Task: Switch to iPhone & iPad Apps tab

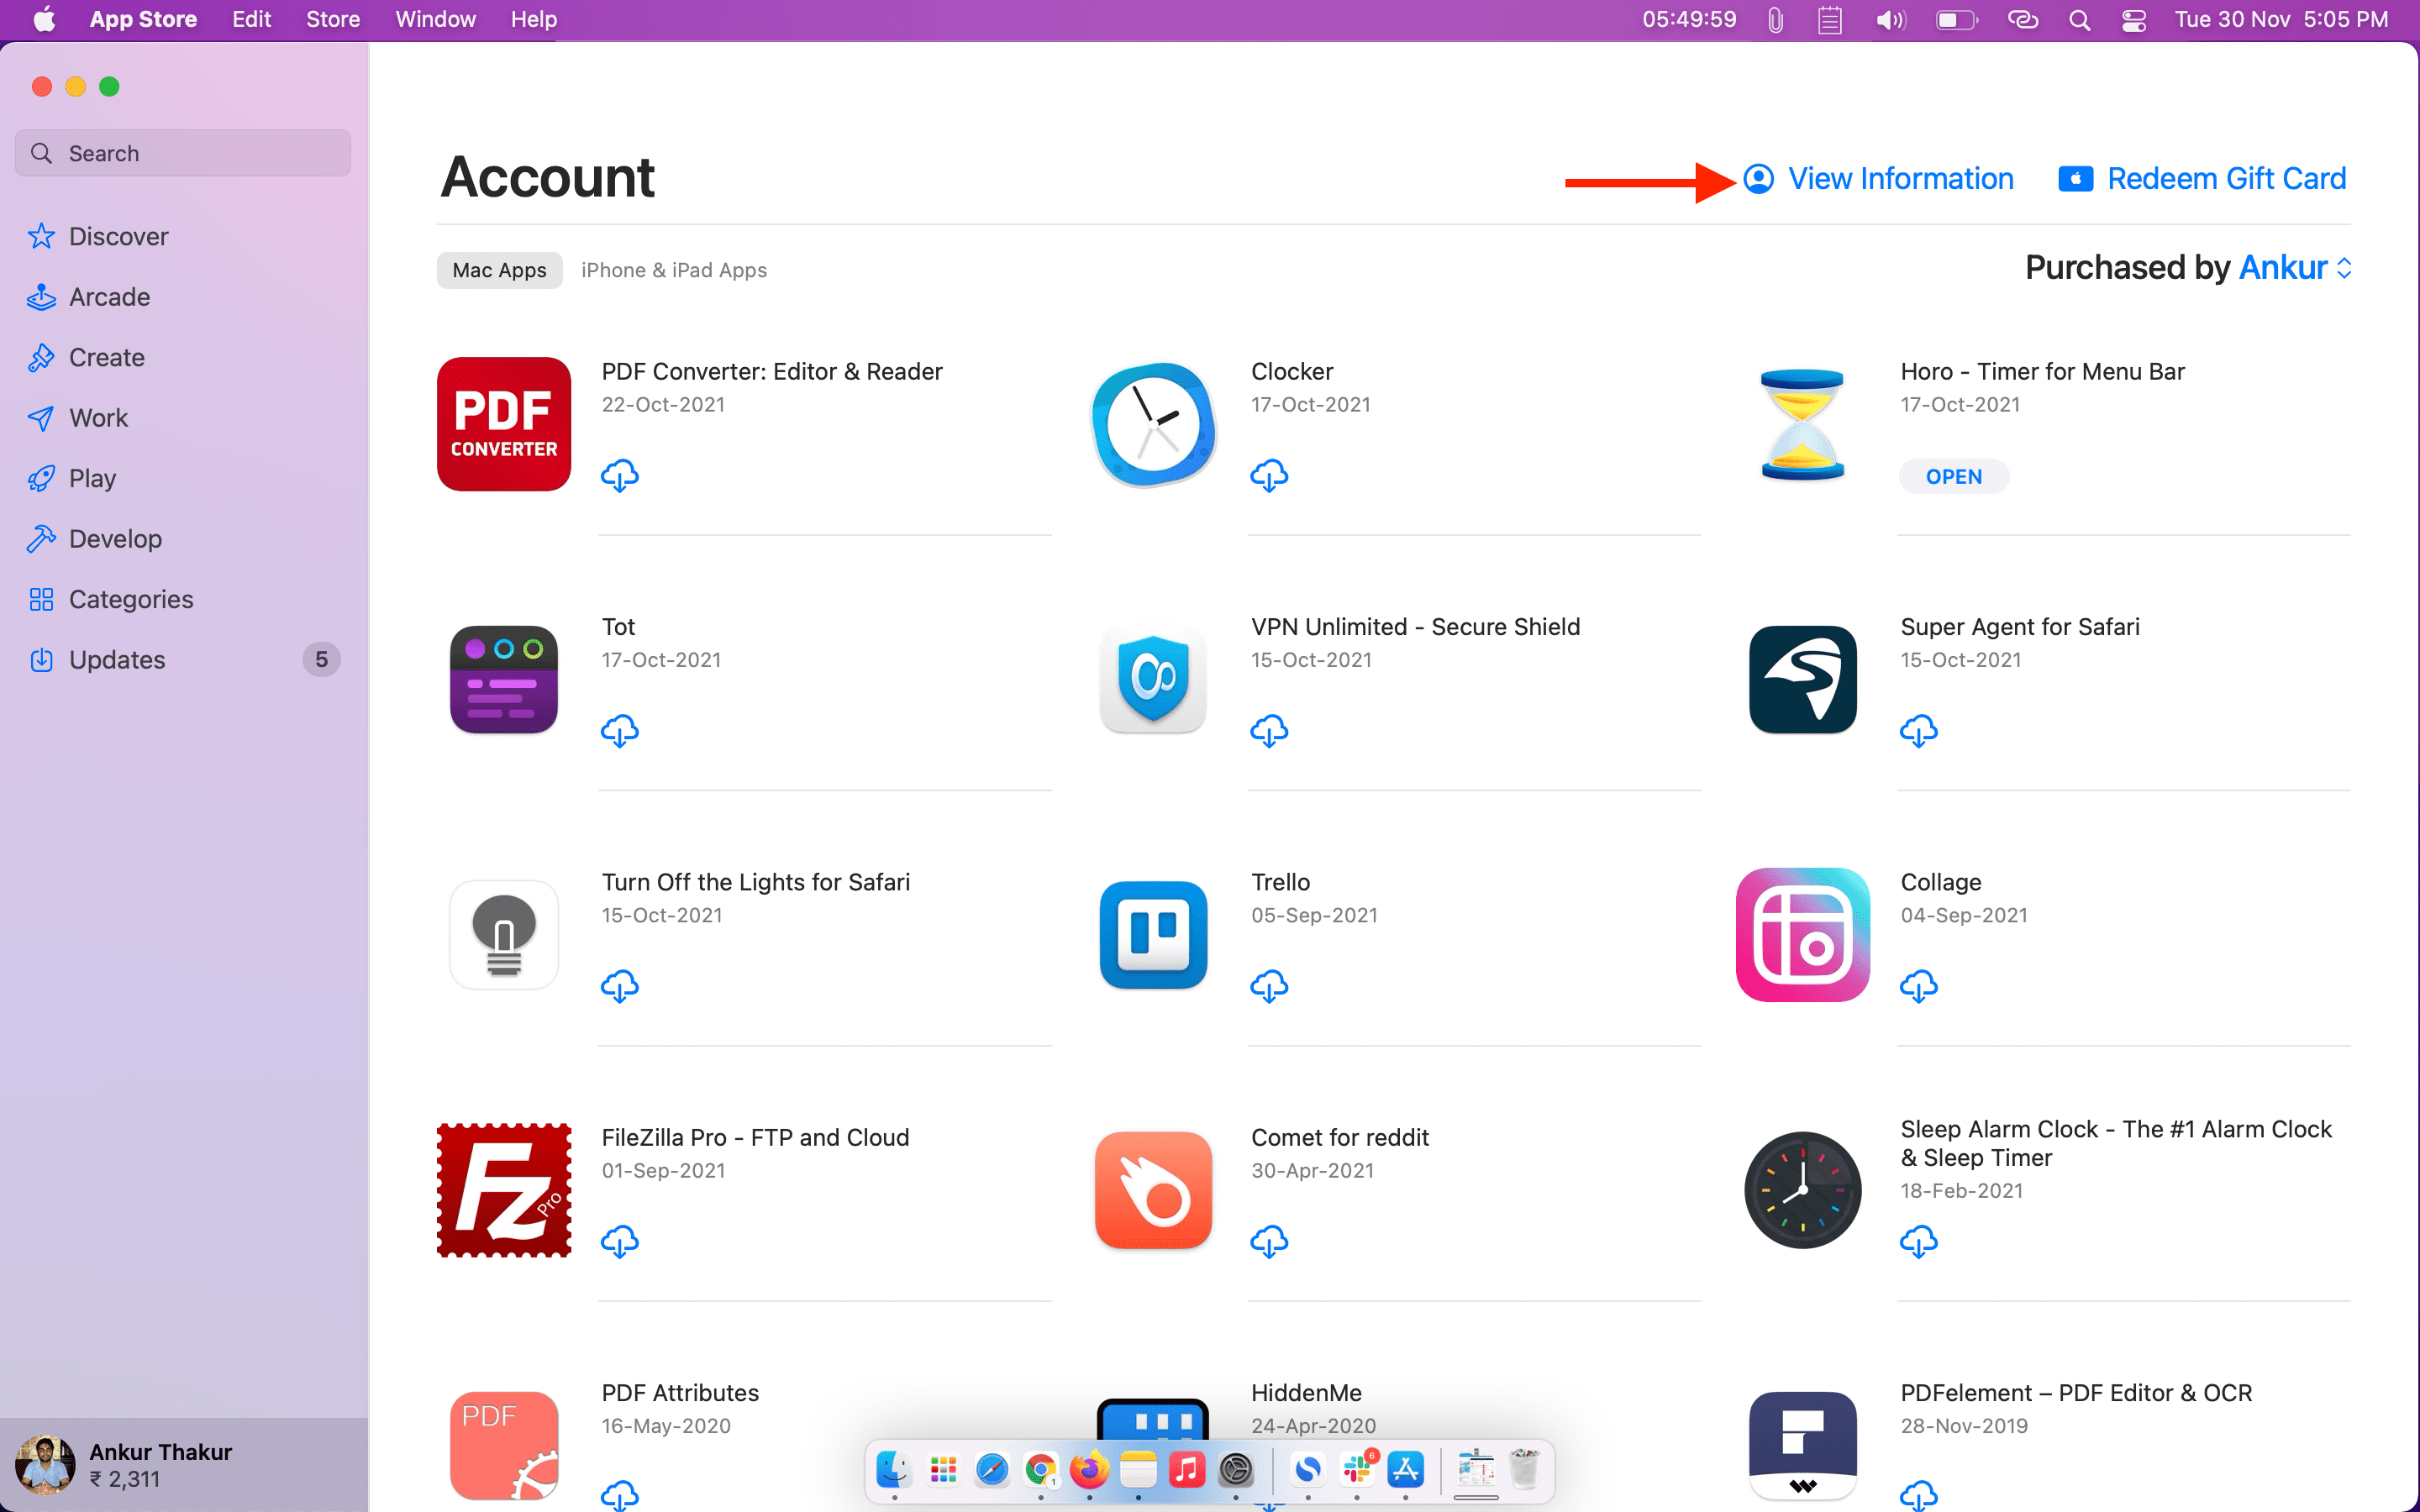Action: (x=674, y=270)
